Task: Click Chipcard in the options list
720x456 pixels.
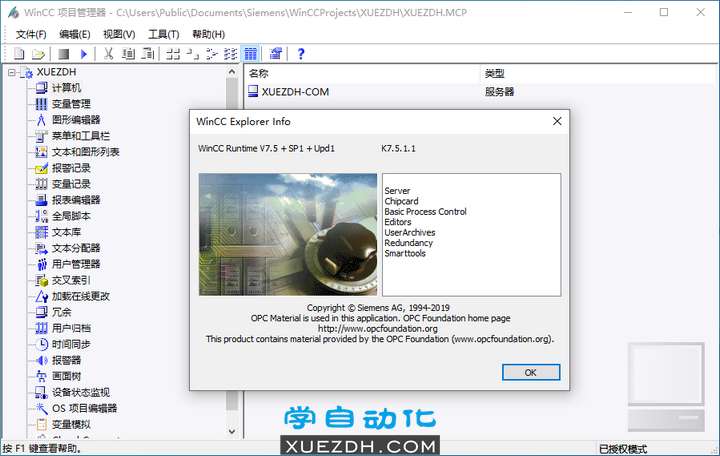Action: (x=401, y=201)
